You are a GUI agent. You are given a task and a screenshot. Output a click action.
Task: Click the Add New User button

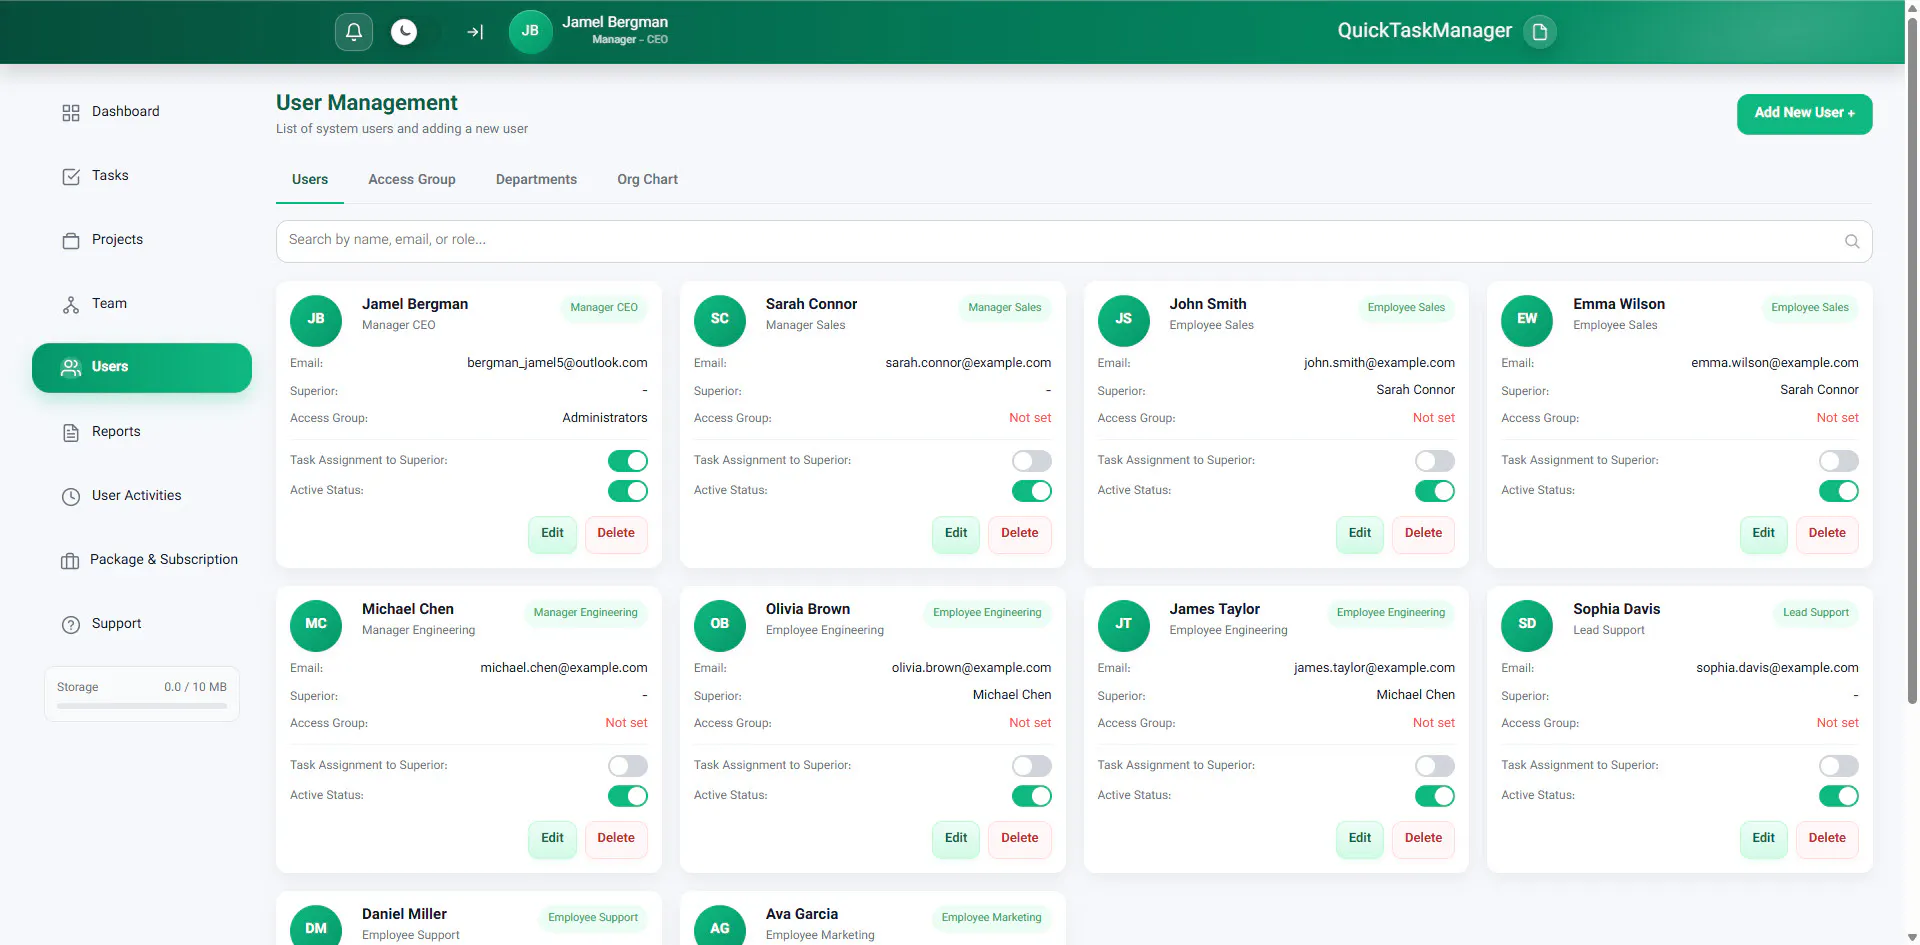tap(1804, 114)
